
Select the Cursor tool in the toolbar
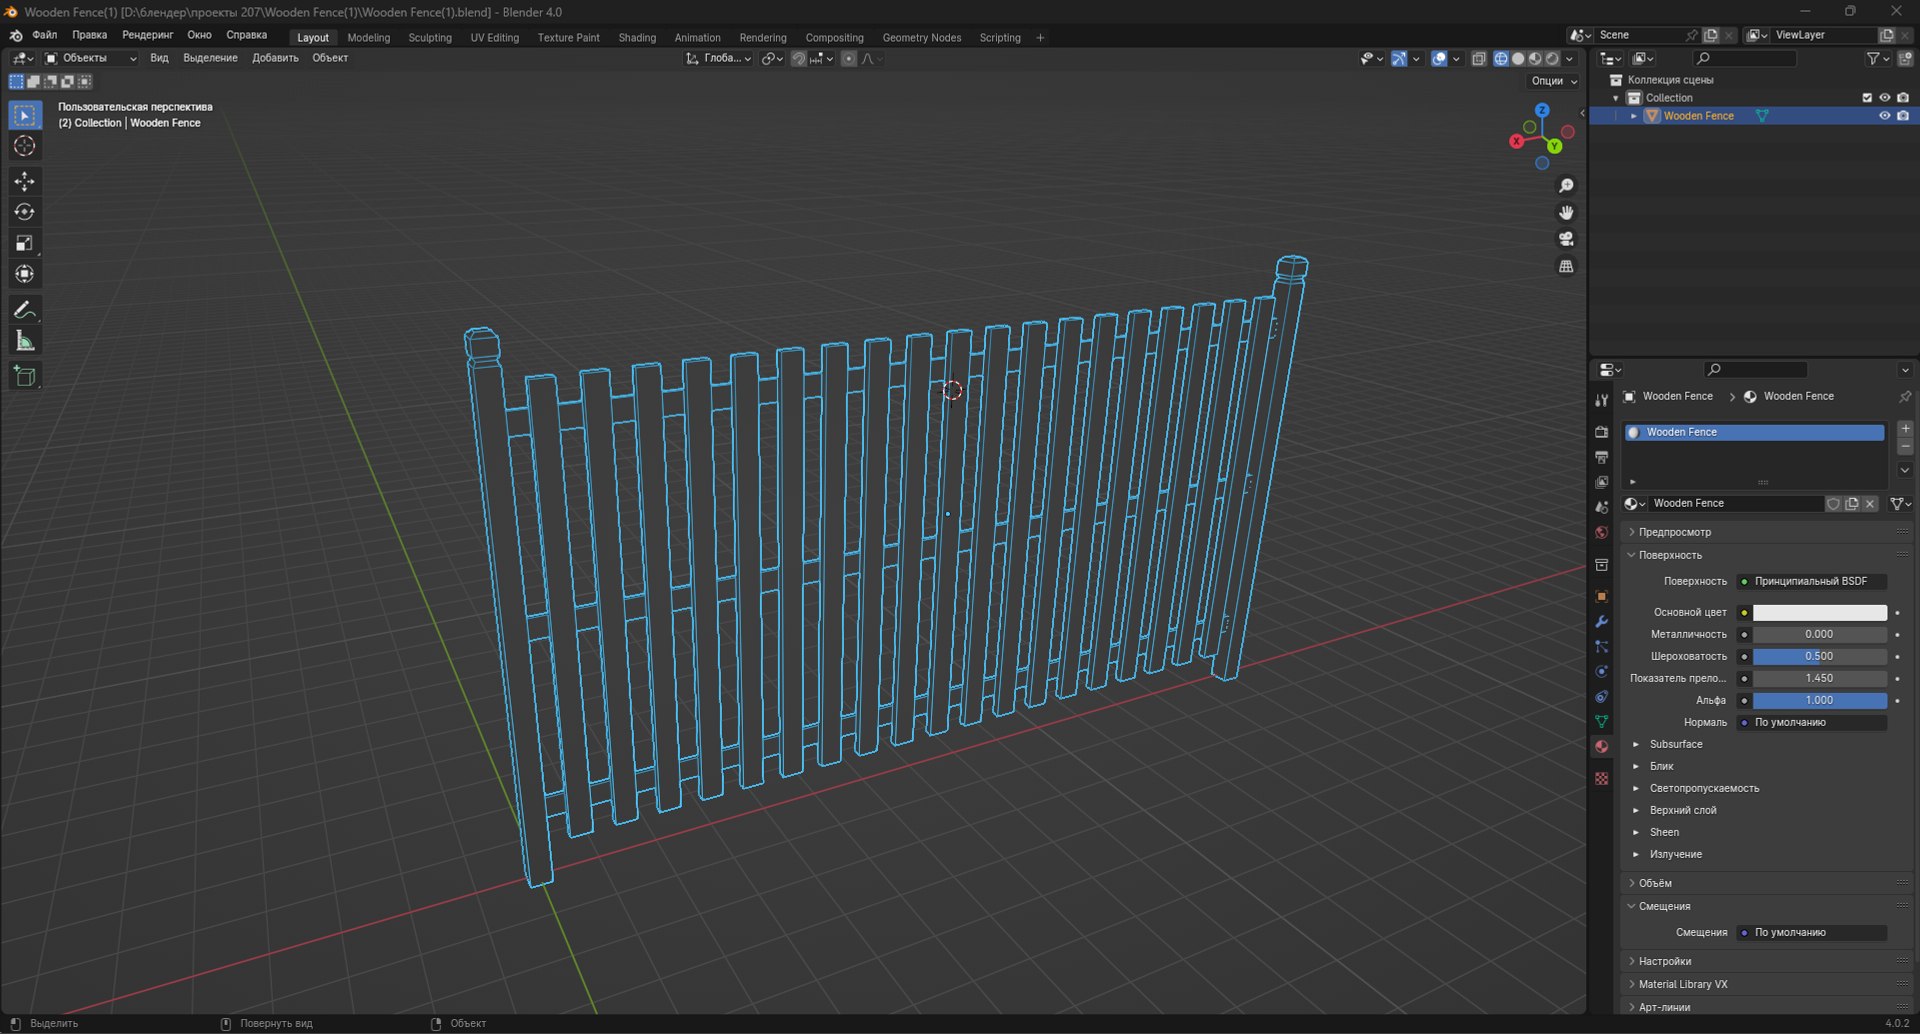coord(25,146)
